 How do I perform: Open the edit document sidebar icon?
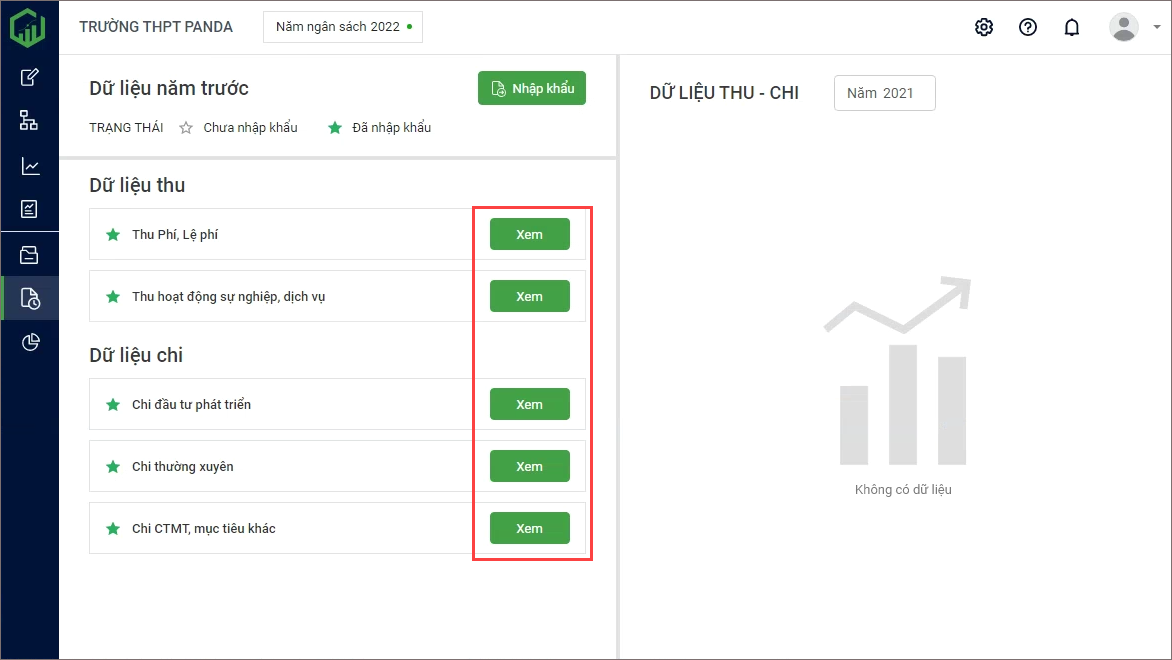tap(29, 77)
